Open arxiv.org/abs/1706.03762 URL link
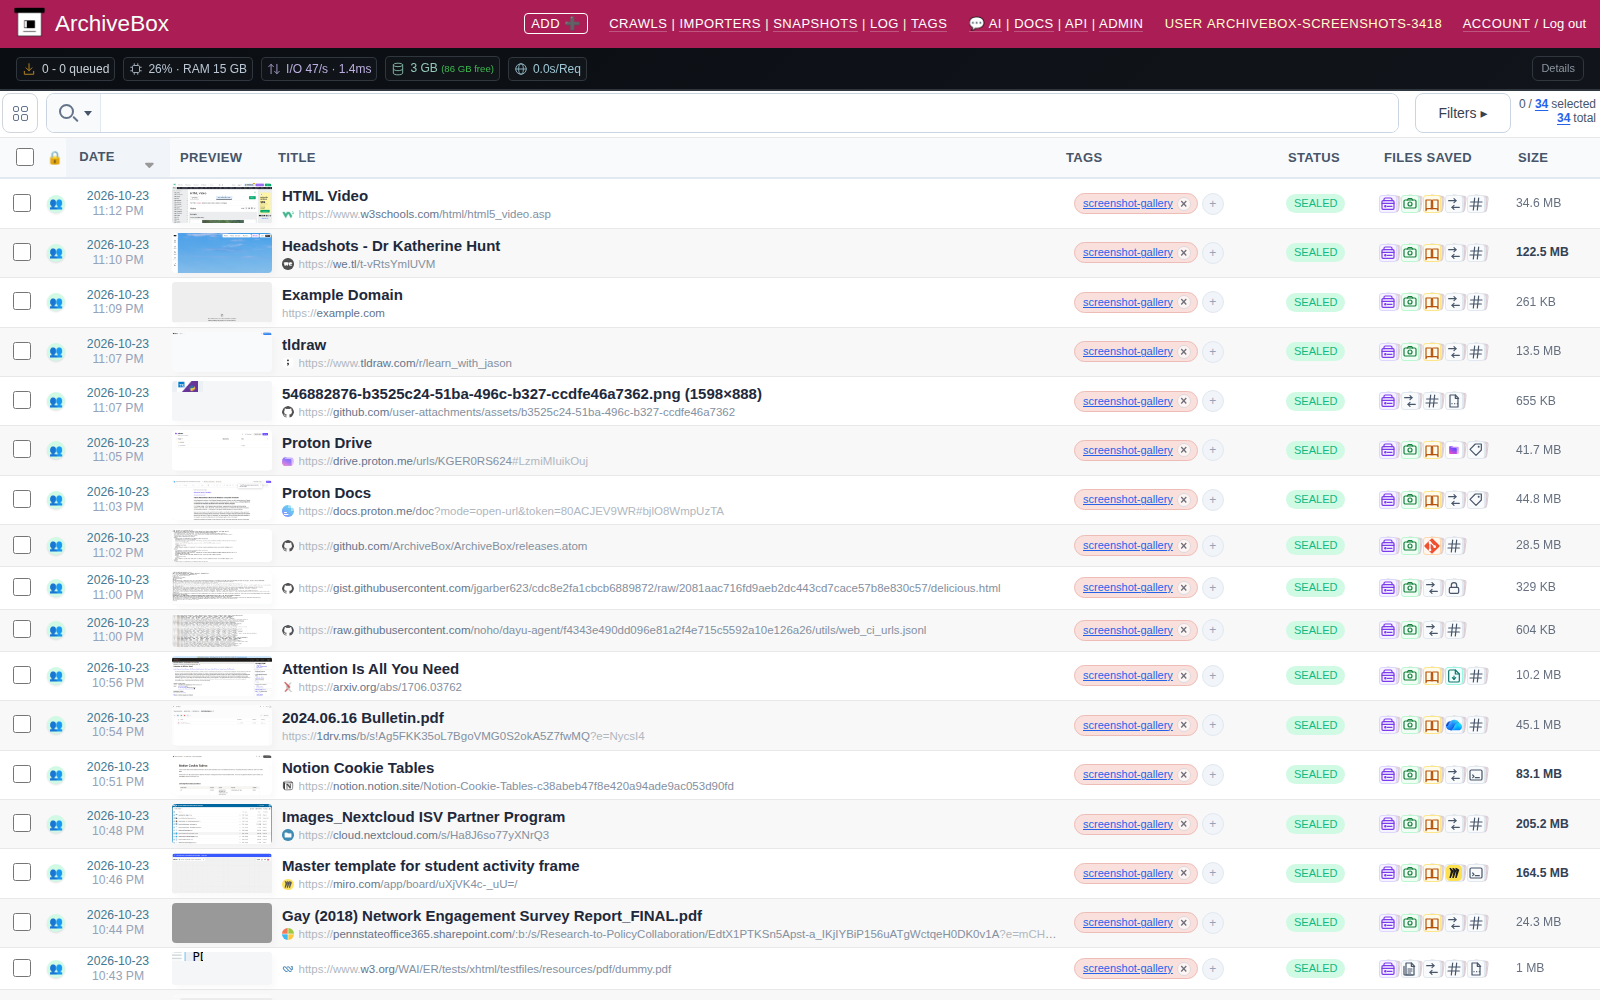Image resolution: width=1600 pixels, height=1000 pixels. pyautogui.click(x=380, y=687)
